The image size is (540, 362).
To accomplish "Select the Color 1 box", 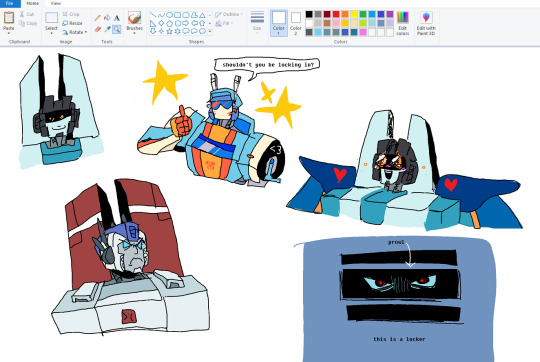I will point(279,23).
